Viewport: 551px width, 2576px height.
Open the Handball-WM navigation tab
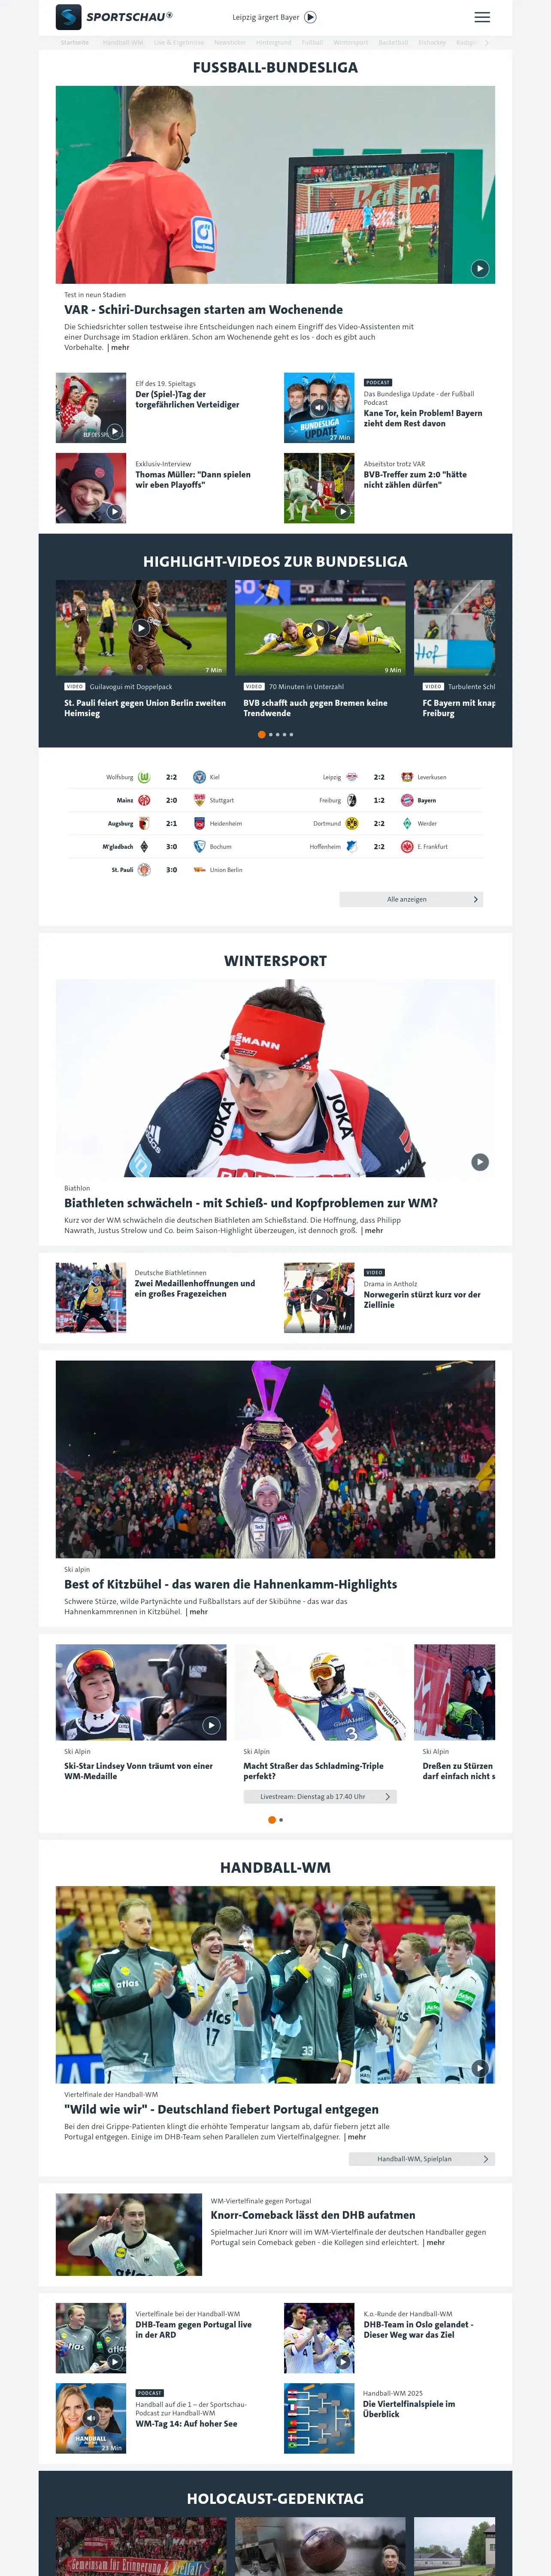click(x=123, y=43)
